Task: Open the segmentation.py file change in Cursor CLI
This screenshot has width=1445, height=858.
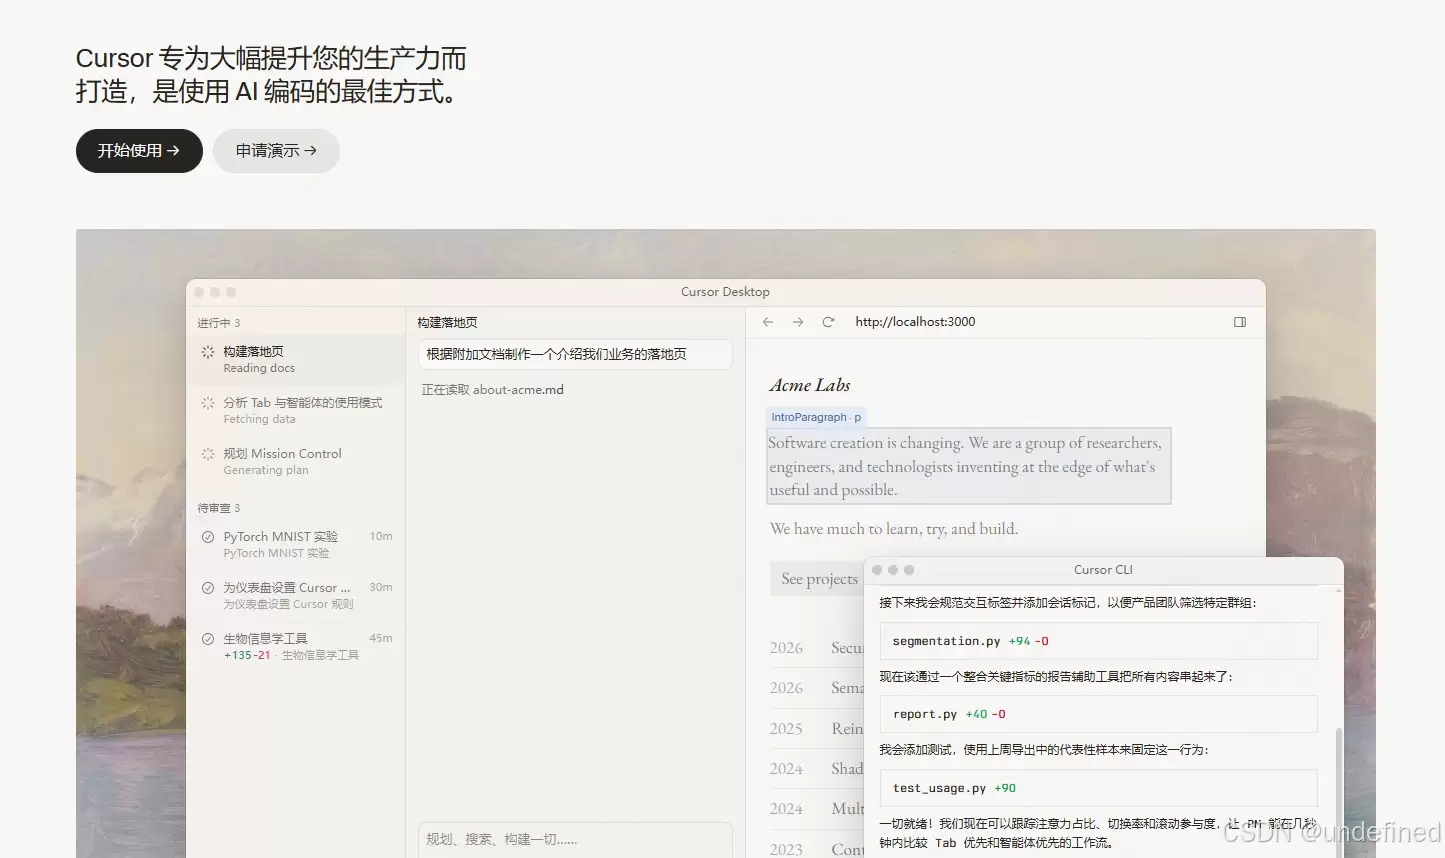Action: point(1098,641)
